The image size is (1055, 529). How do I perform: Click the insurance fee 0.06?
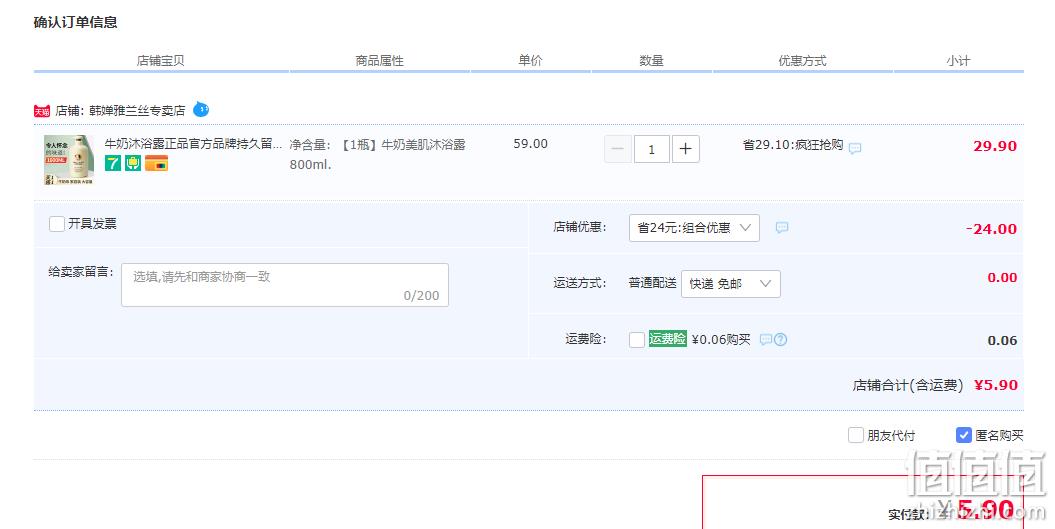(x=1002, y=341)
